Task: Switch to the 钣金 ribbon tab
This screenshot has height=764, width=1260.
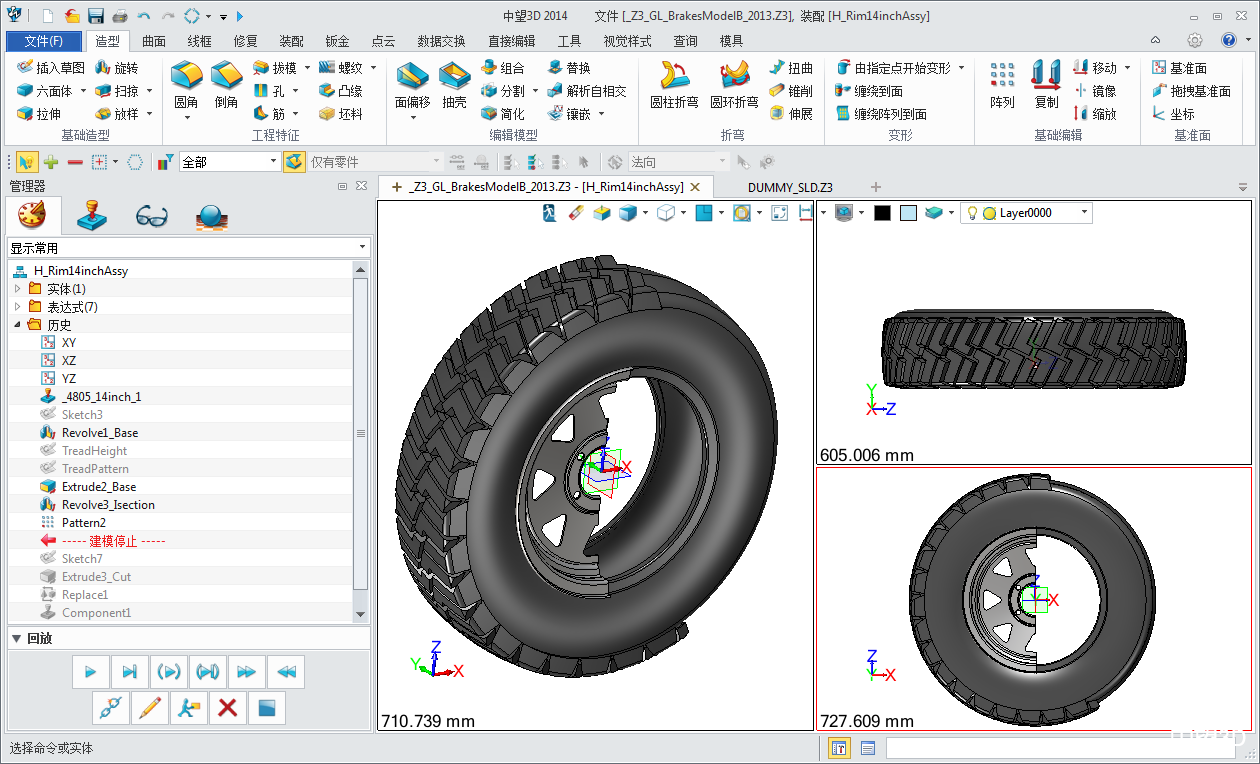Action: pyautogui.click(x=337, y=41)
